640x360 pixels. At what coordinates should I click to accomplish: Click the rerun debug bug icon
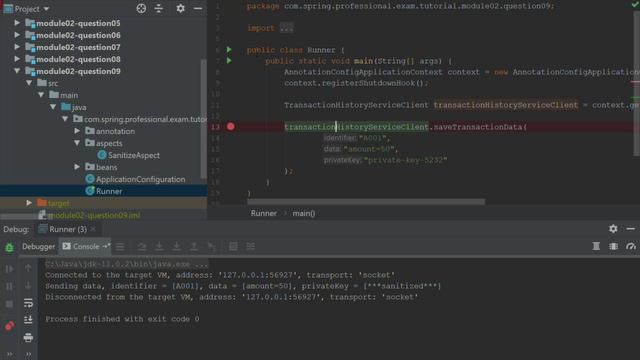tap(9, 247)
